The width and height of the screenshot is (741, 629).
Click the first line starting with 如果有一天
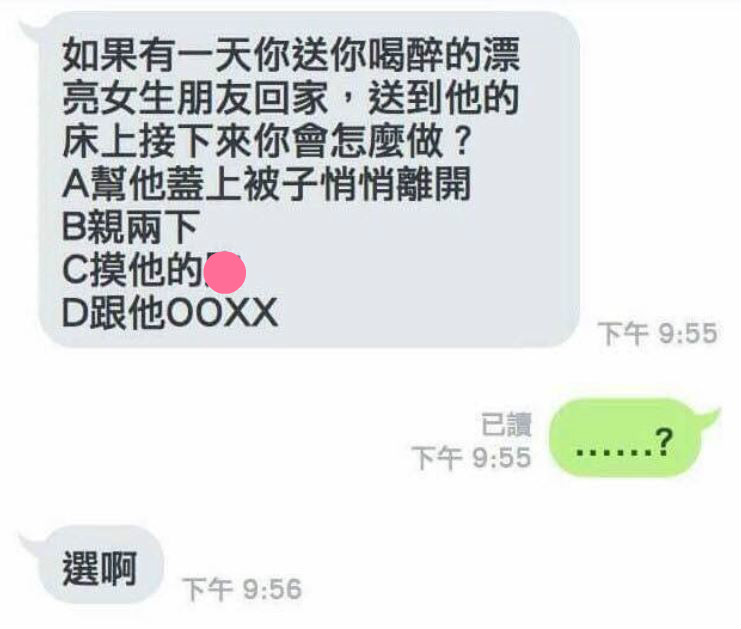291,55
